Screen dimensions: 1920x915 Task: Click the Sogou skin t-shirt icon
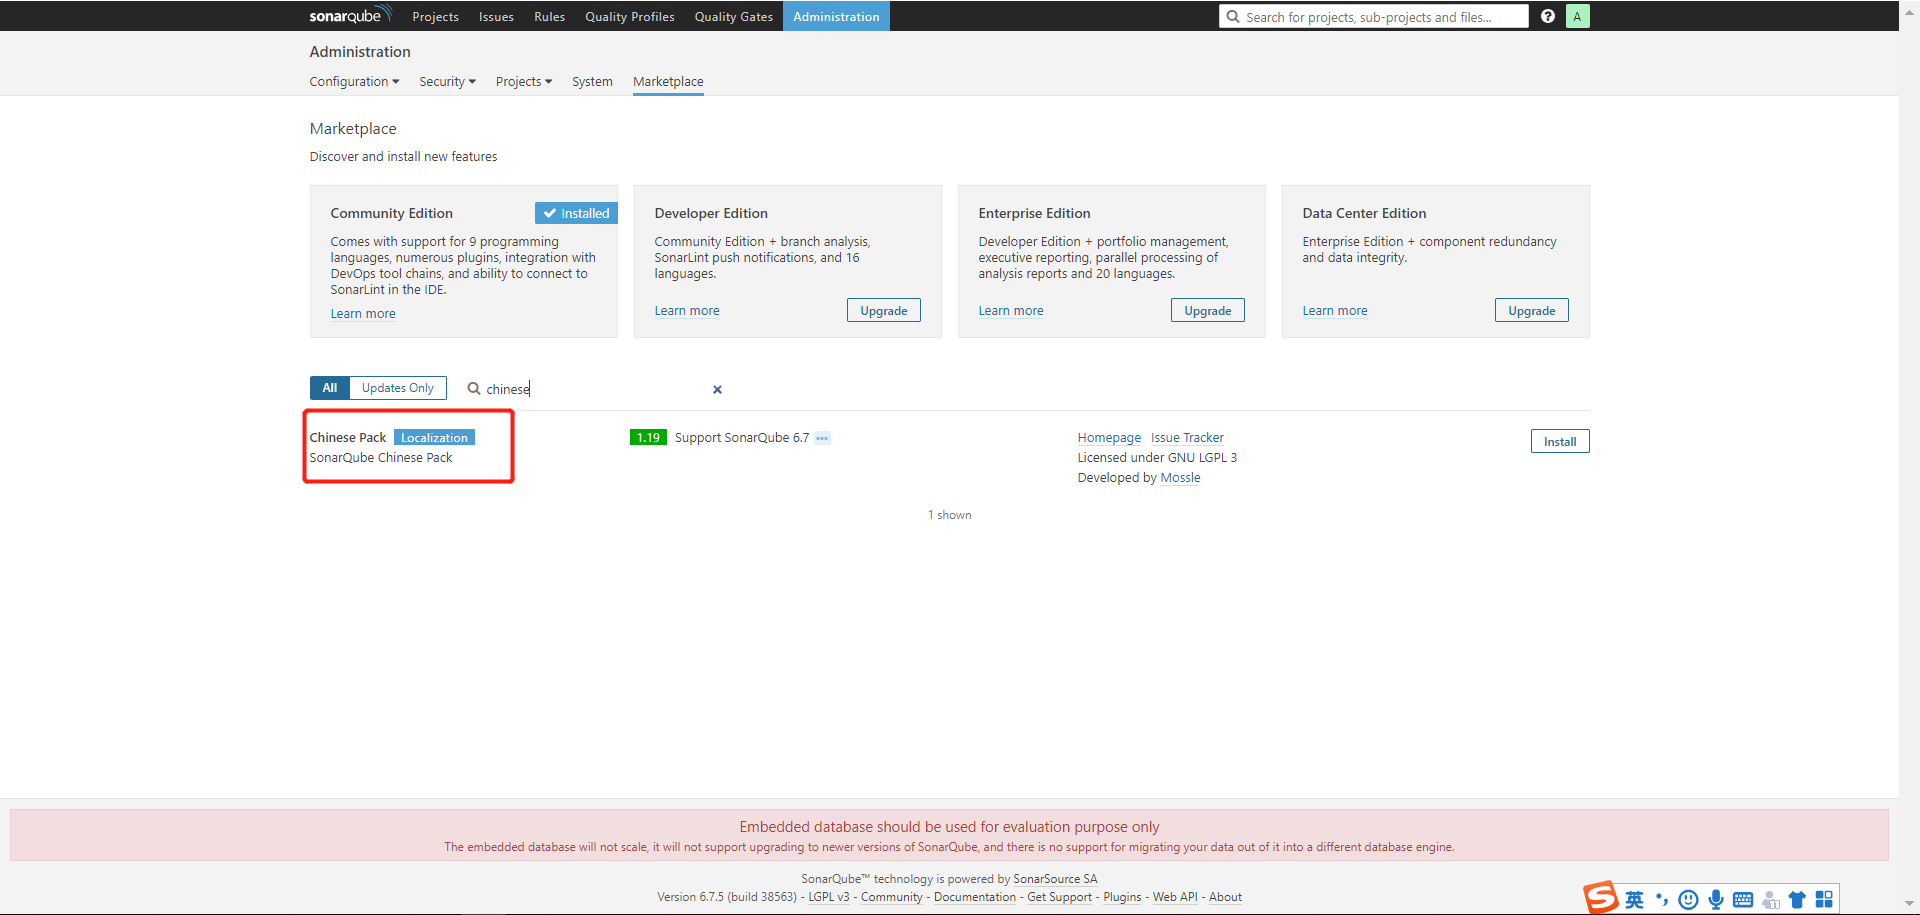[1798, 899]
